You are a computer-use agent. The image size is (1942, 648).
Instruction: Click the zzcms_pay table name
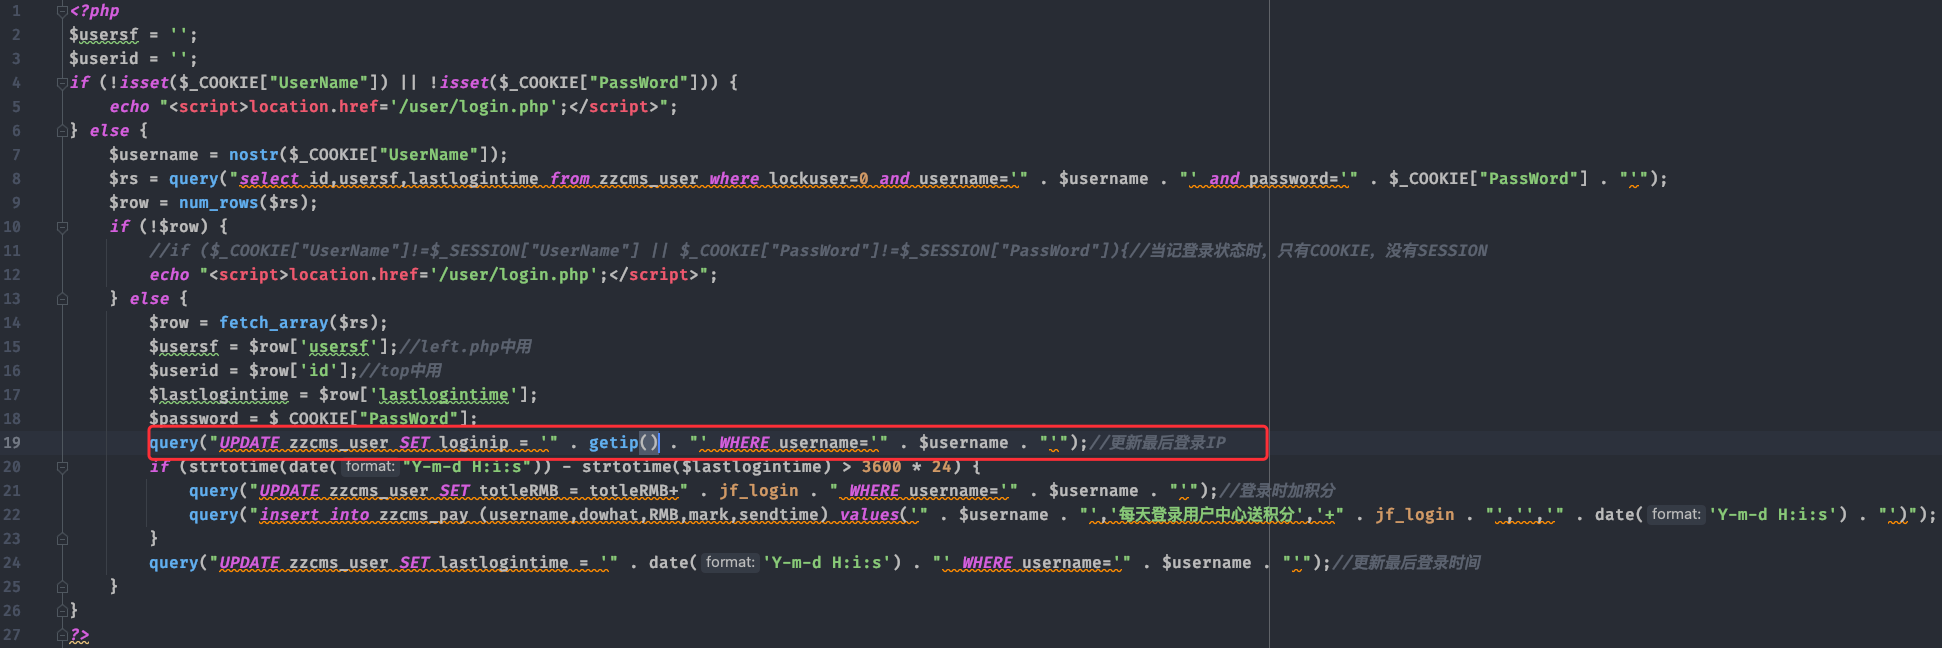[x=424, y=515]
